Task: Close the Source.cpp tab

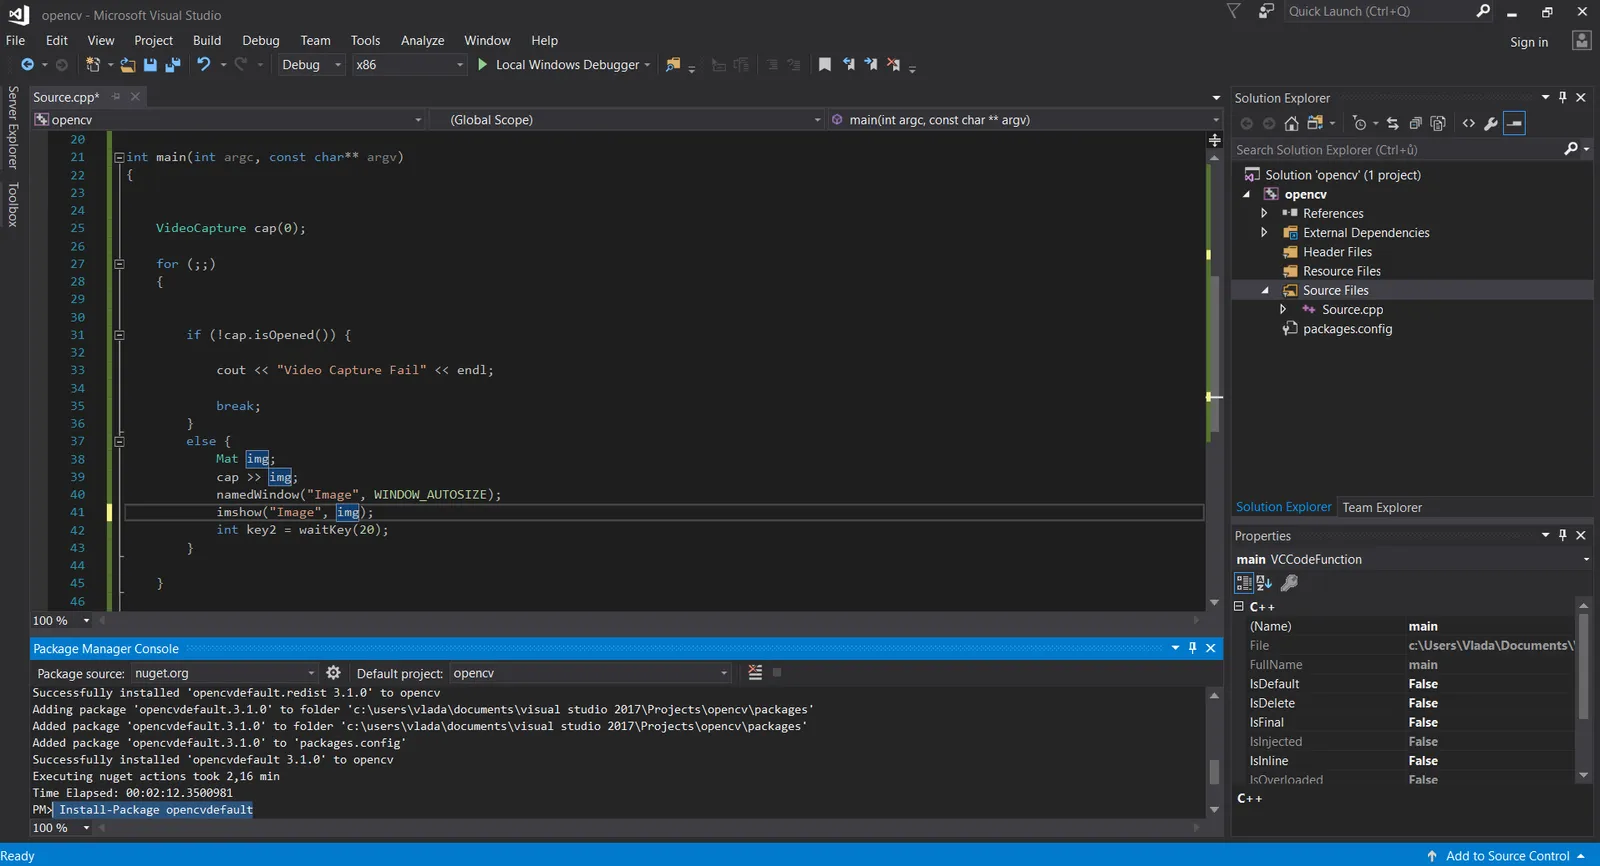Action: [135, 96]
